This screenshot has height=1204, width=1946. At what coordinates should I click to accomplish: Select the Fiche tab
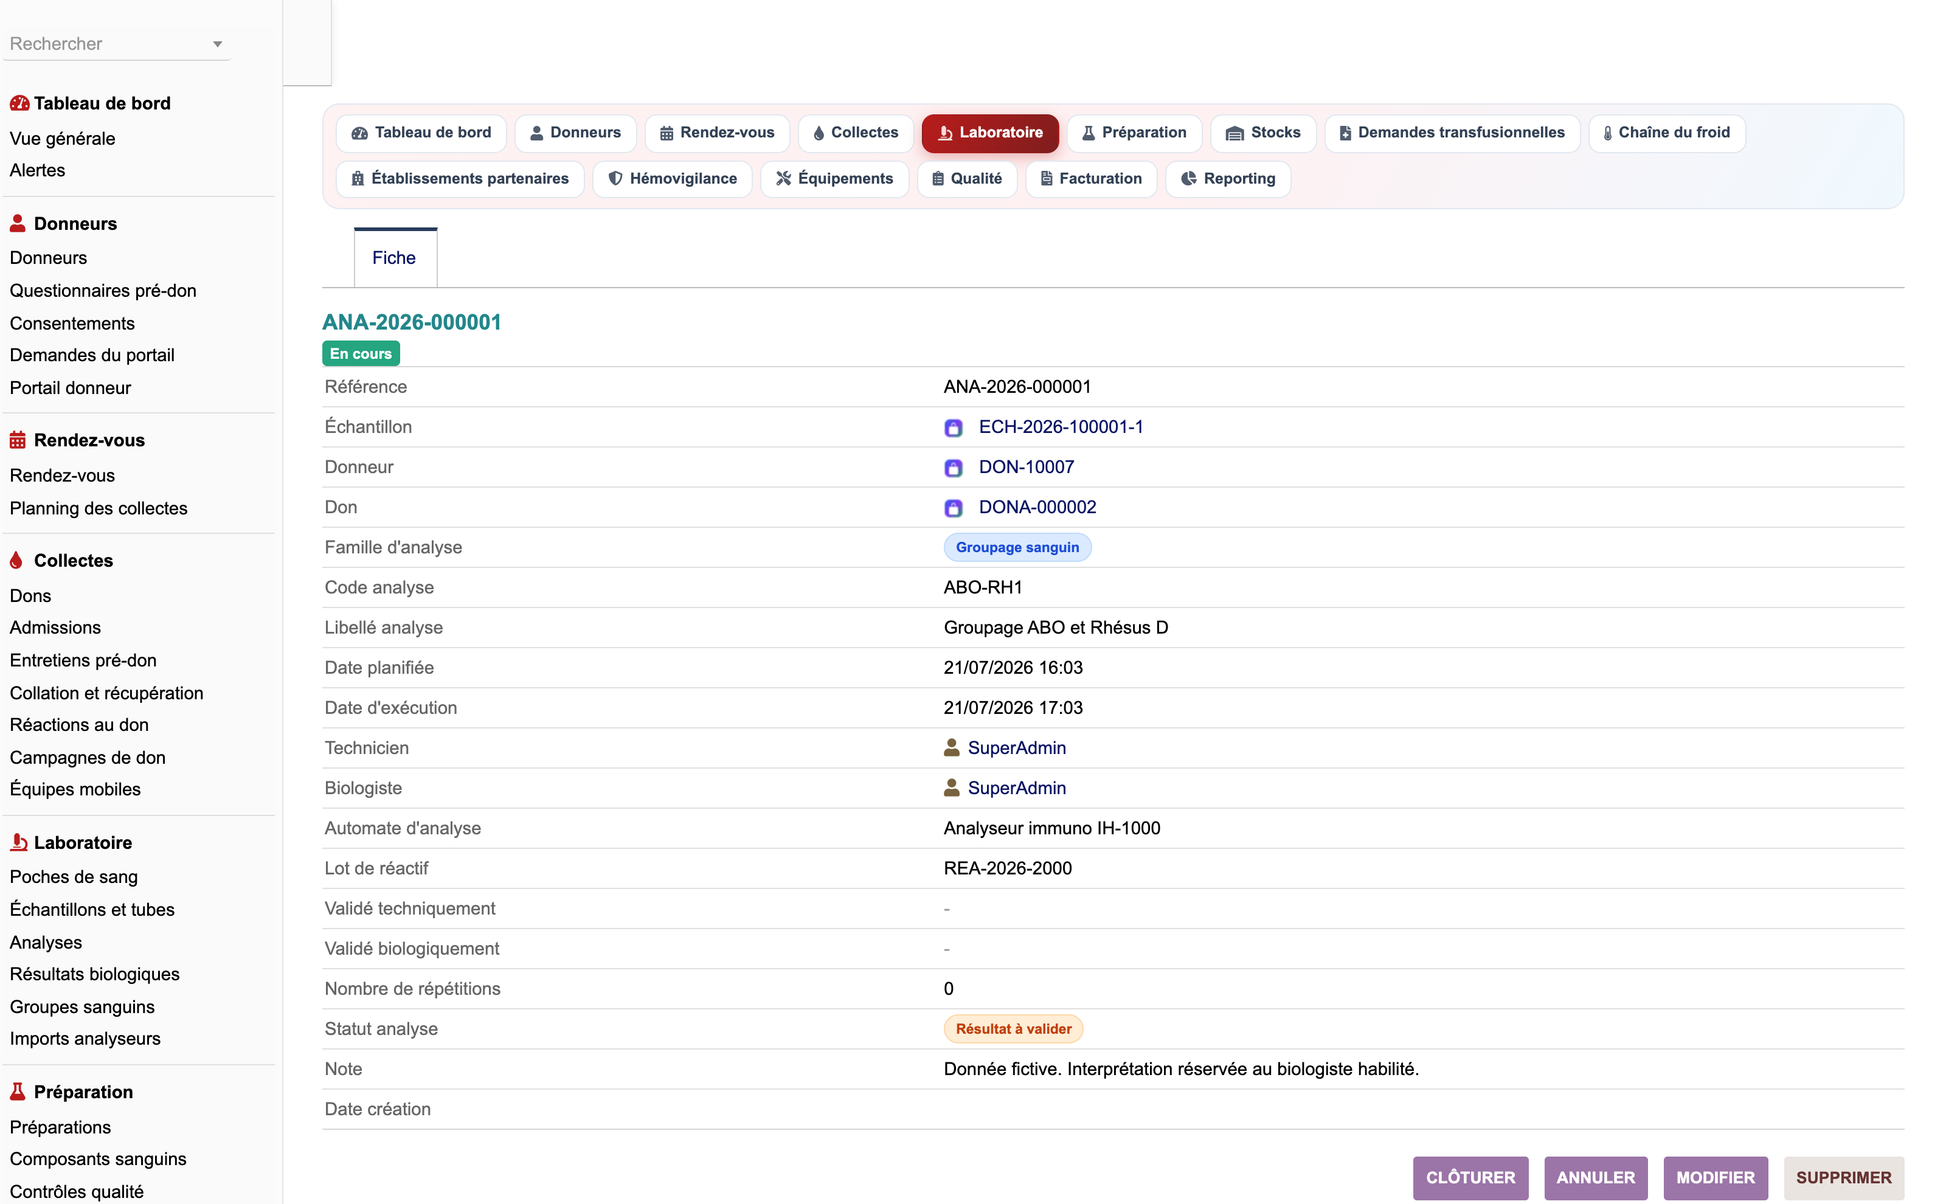coord(395,258)
